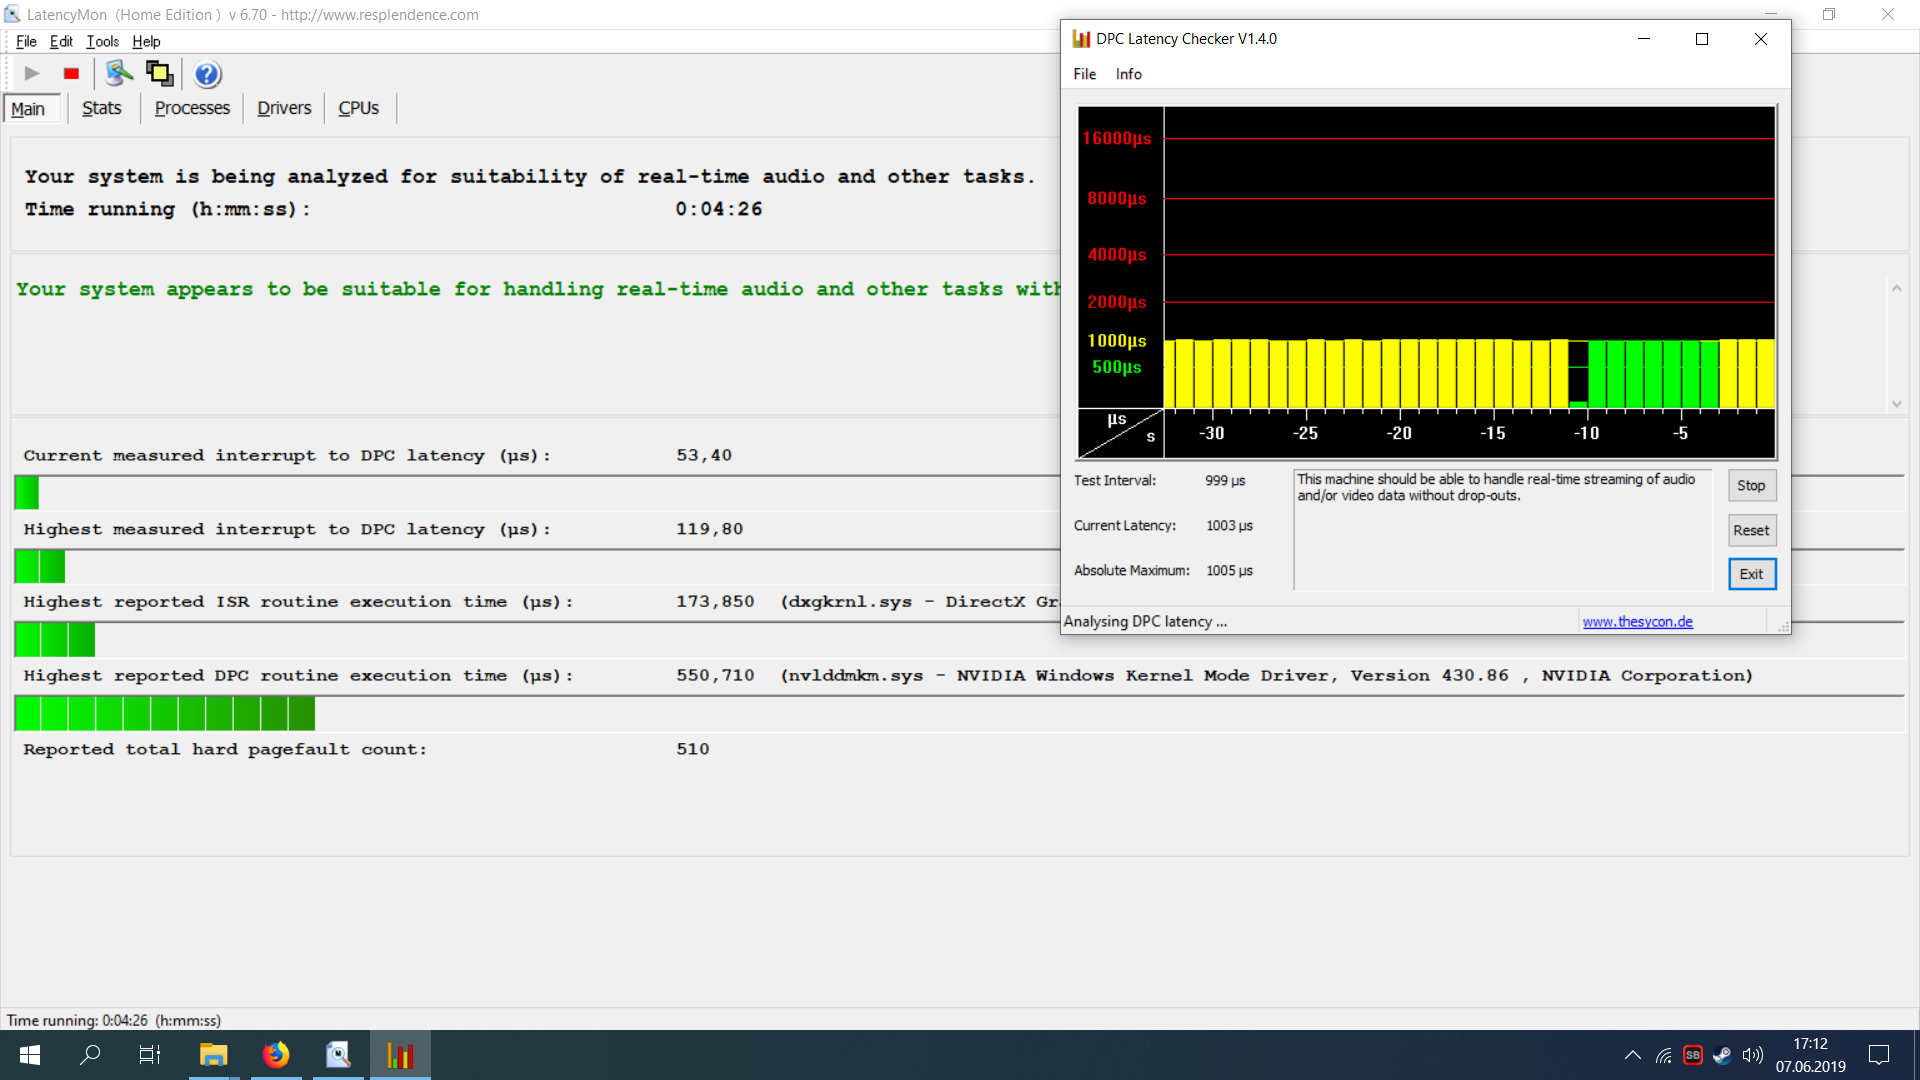Open File Explorer from taskbar

213,1055
